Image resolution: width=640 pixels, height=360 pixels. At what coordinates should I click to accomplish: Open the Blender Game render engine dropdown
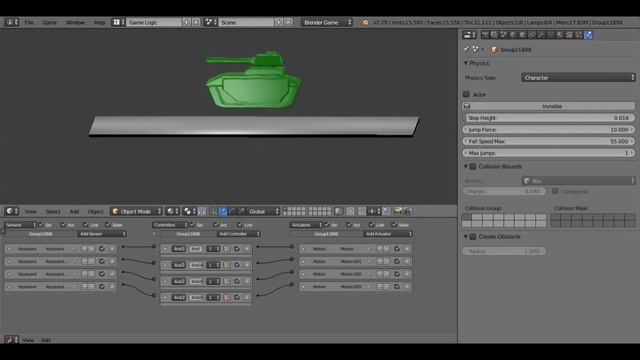pos(327,22)
